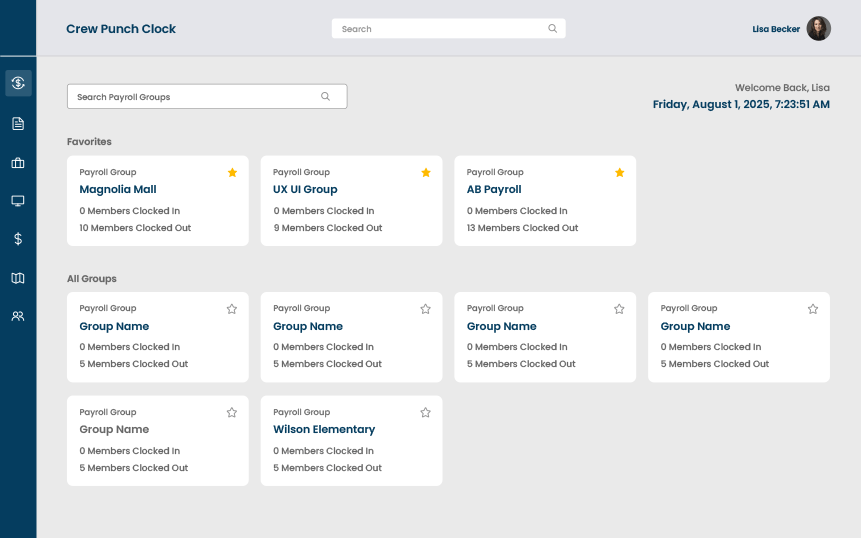Open the Magnolia Mall payroll group
This screenshot has width=861, height=538.
point(118,190)
